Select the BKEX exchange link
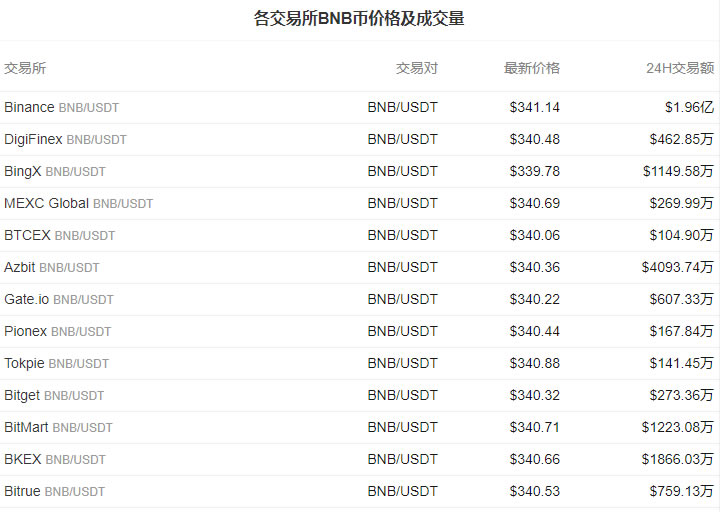The width and height of the screenshot is (720, 512). pos(23,459)
